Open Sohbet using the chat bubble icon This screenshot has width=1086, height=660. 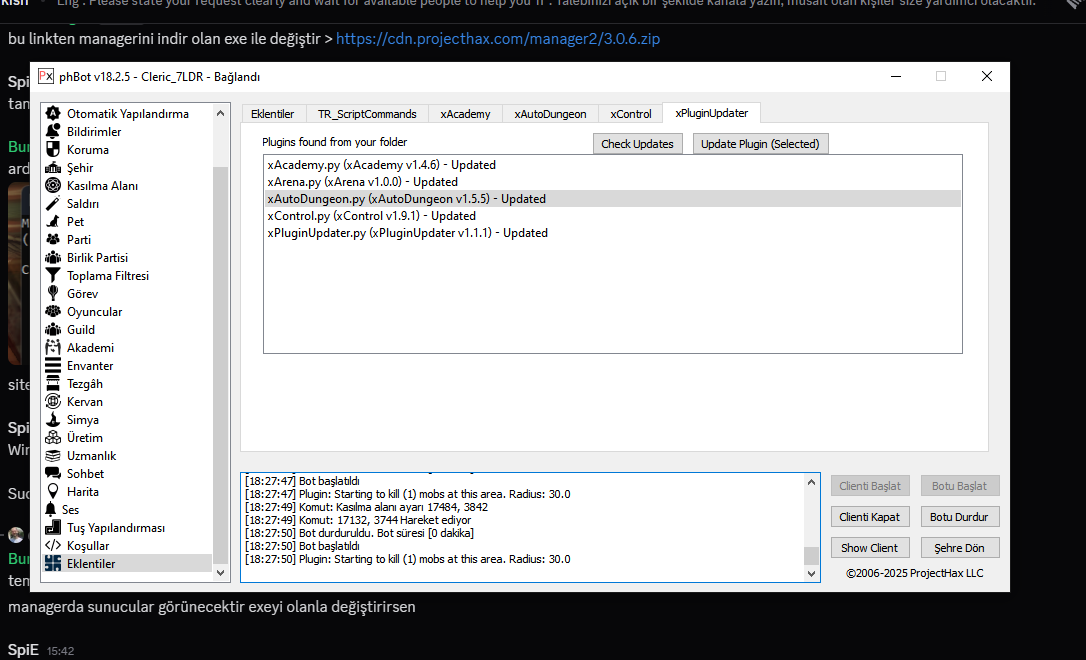pyautogui.click(x=53, y=474)
